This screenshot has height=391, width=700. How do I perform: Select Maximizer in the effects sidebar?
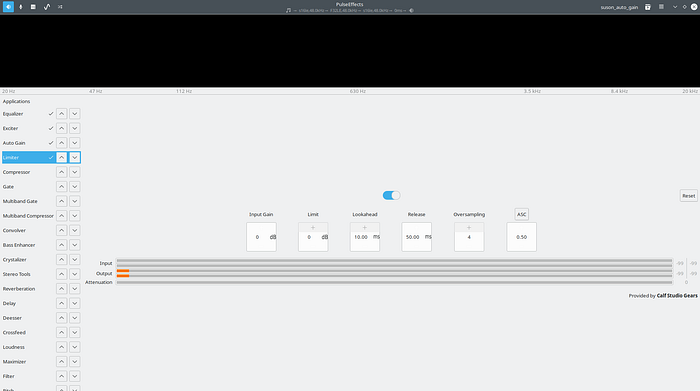click(x=14, y=362)
